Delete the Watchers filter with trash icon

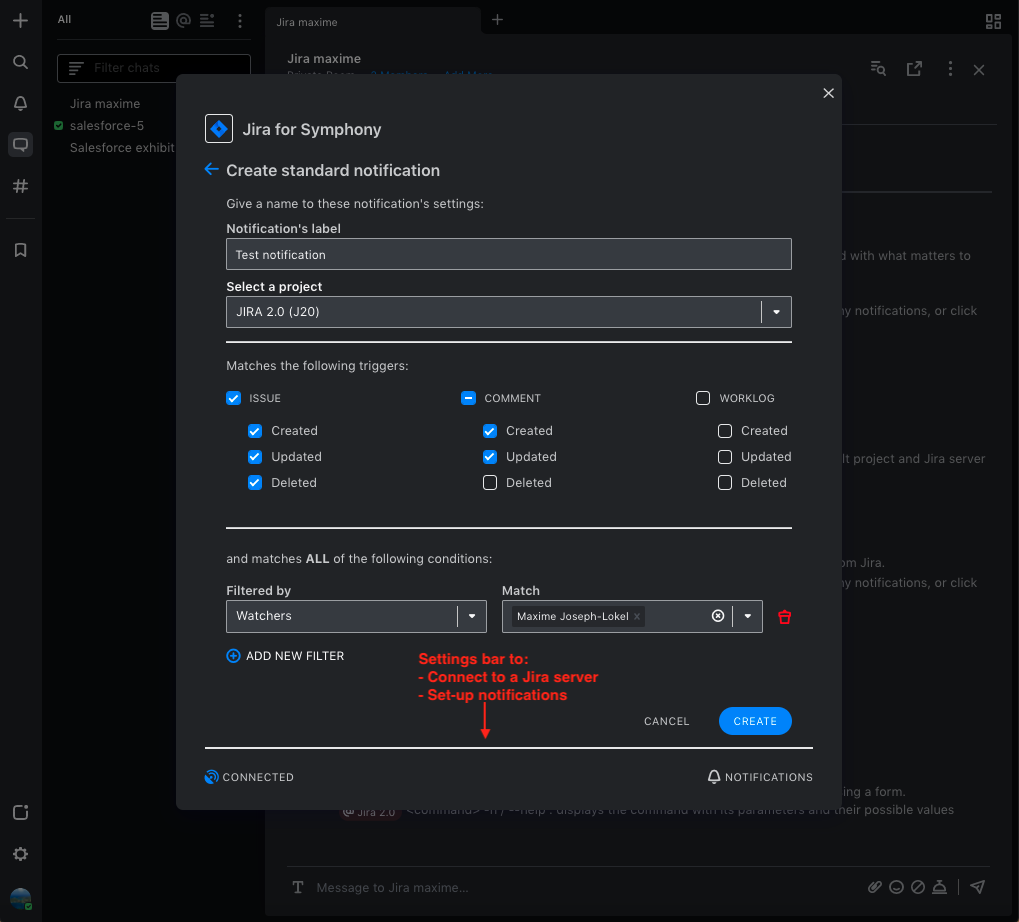pos(784,617)
